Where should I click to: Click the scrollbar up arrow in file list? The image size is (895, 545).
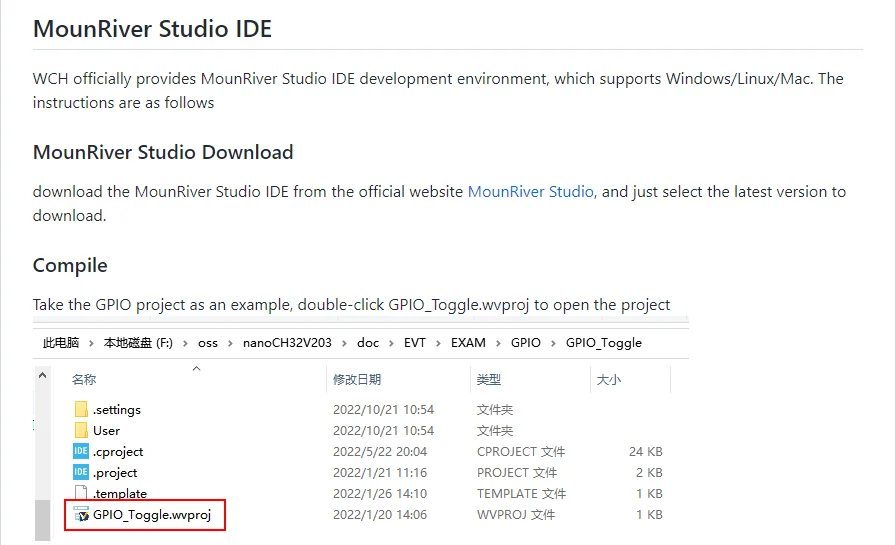(x=42, y=376)
